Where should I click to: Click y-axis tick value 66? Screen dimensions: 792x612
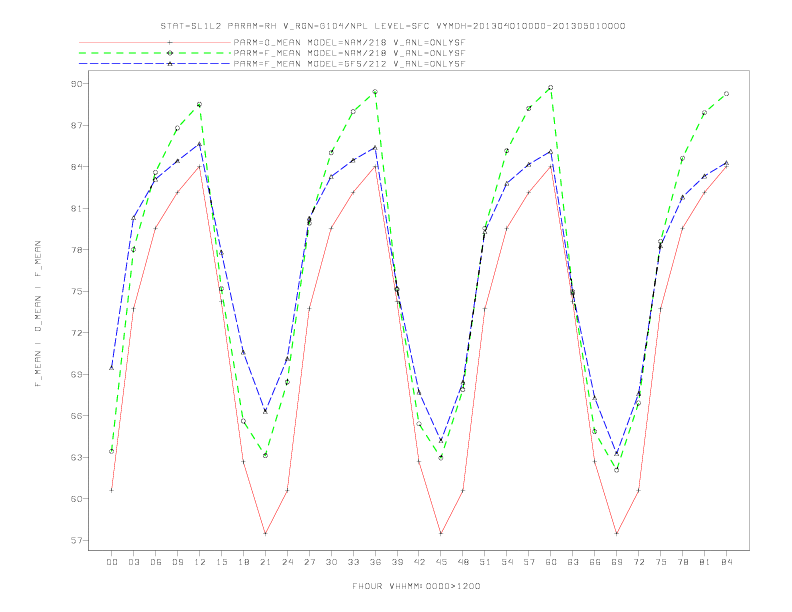pyautogui.click(x=76, y=416)
